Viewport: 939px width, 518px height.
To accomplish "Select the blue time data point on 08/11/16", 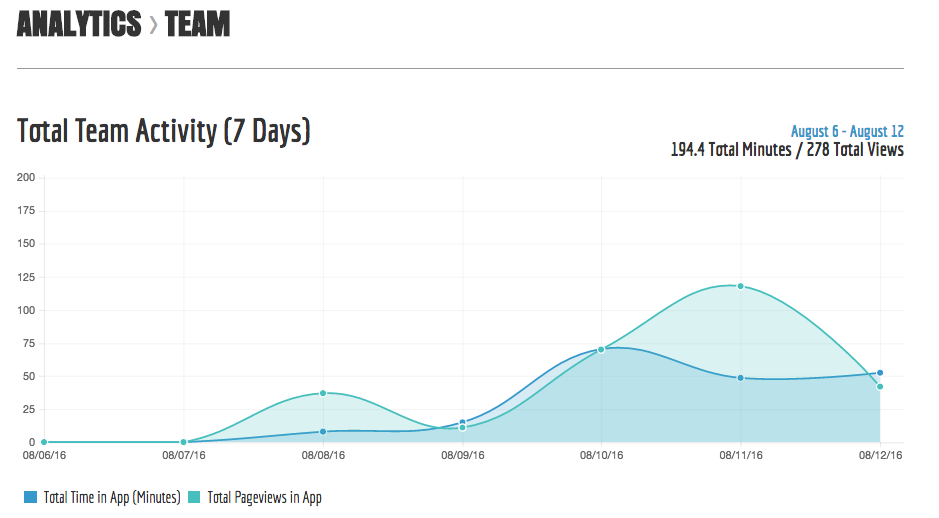I will [740, 378].
